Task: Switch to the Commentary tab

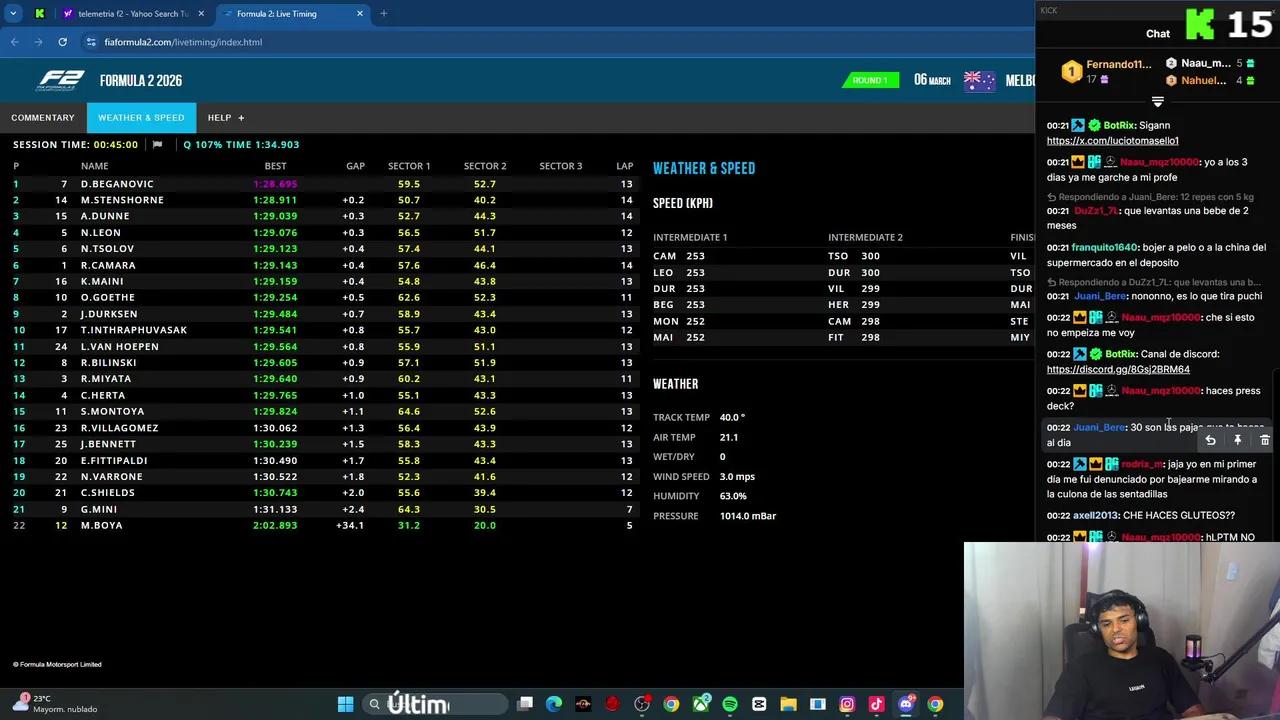Action: (43, 118)
